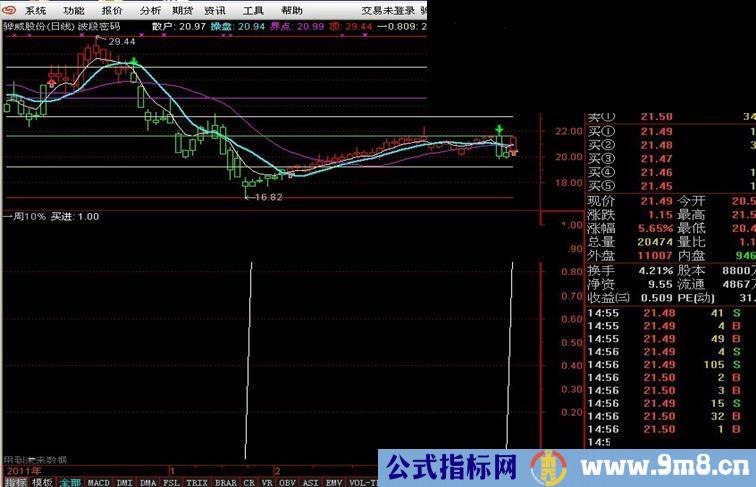Open the 报价 menu

click(x=112, y=9)
